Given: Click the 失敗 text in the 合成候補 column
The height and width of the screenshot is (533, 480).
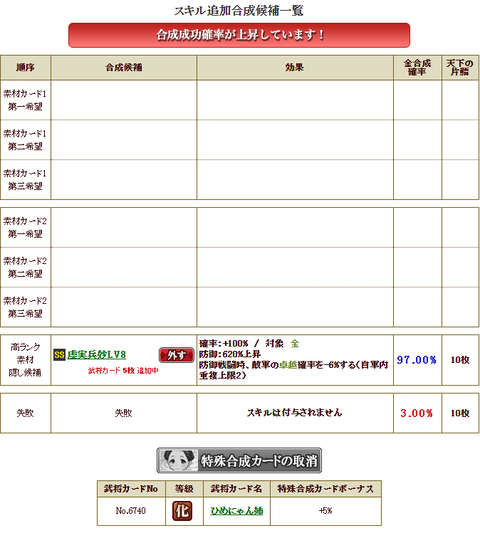Looking at the screenshot, I should point(123,413).
